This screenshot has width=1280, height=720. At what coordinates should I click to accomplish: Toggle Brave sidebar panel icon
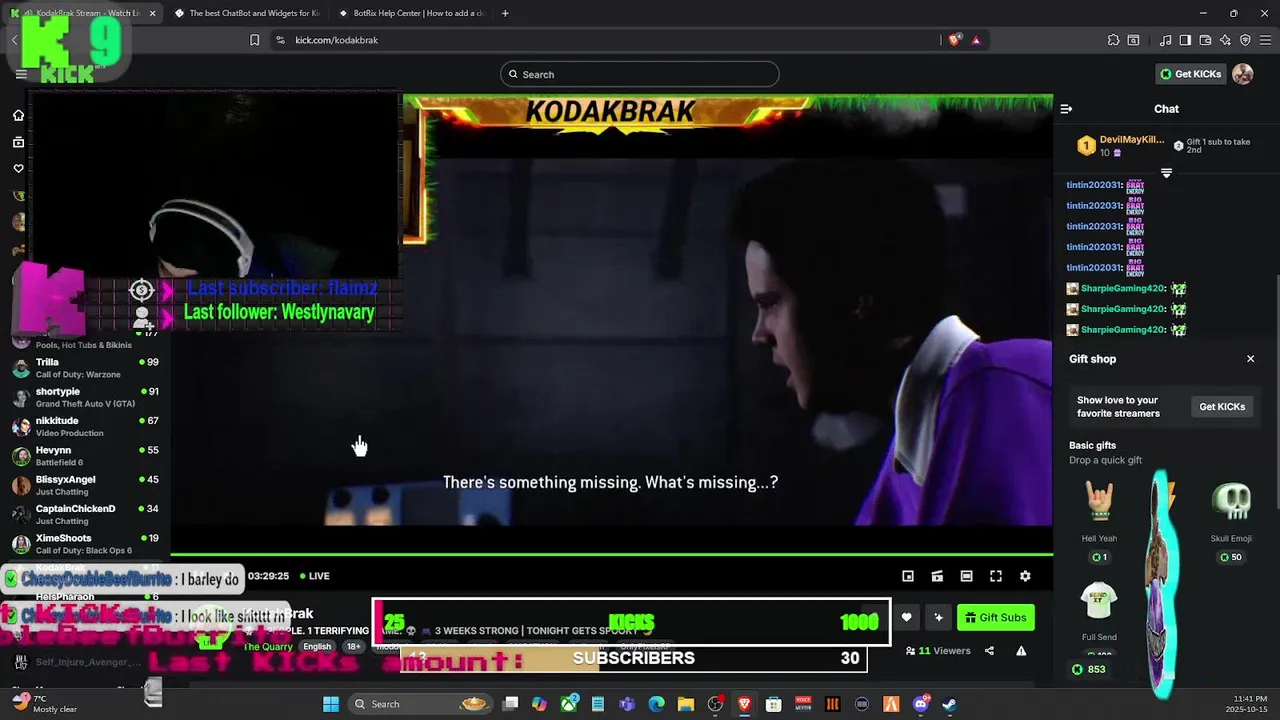(x=1185, y=40)
